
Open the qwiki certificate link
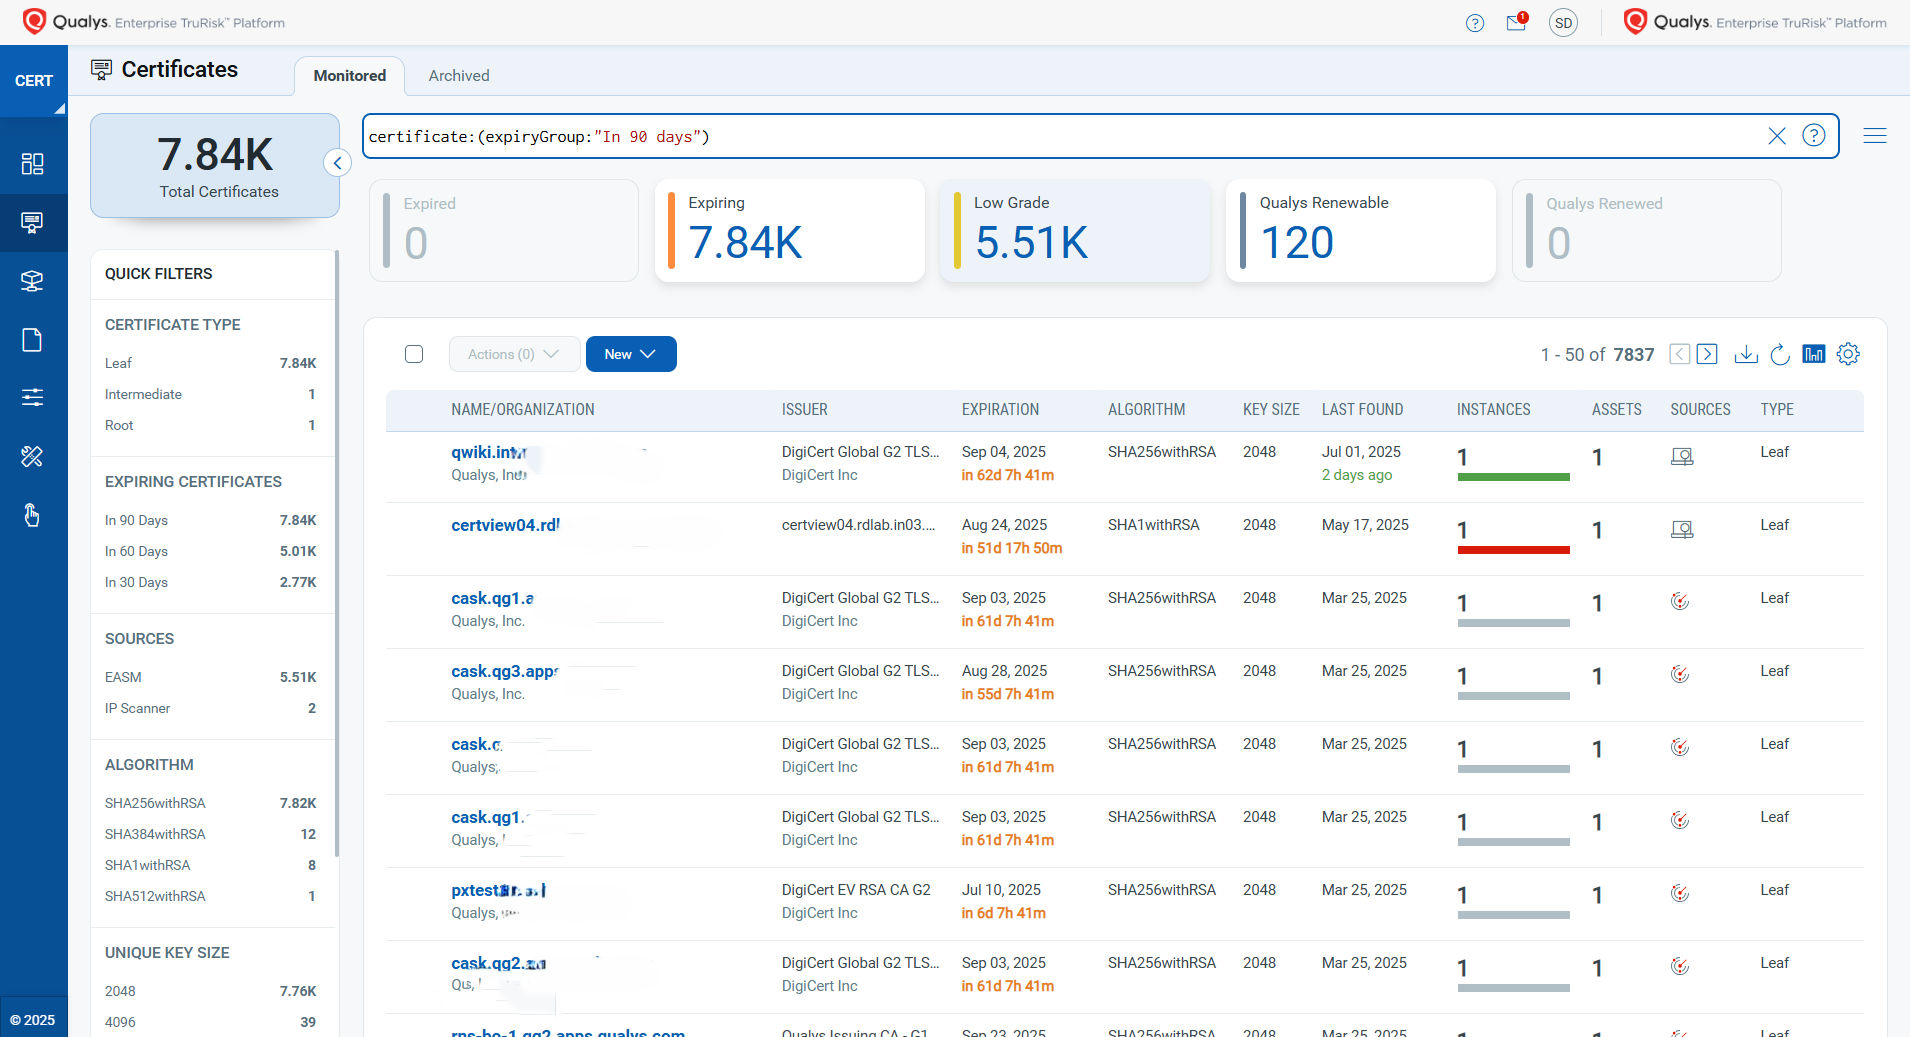pyautogui.click(x=489, y=452)
